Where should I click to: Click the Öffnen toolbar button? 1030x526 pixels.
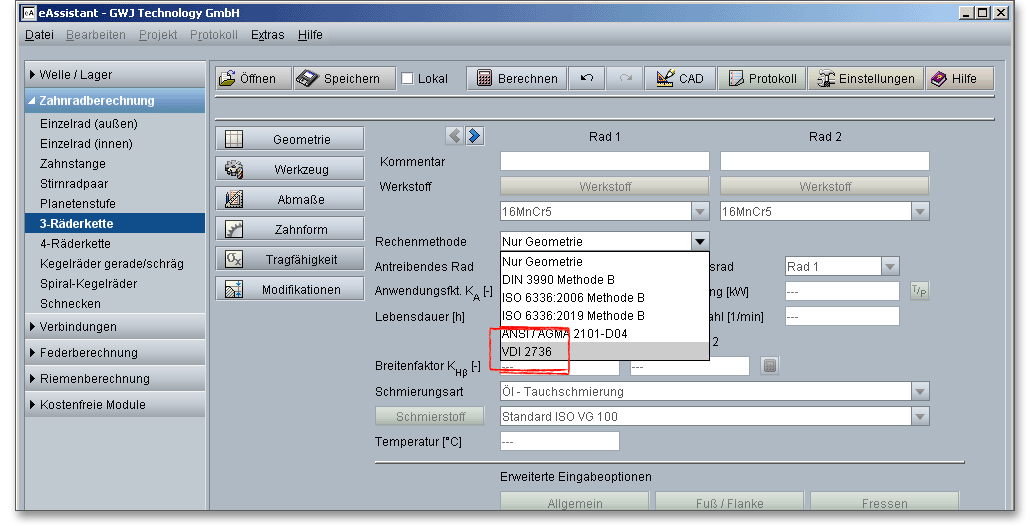tap(253, 79)
